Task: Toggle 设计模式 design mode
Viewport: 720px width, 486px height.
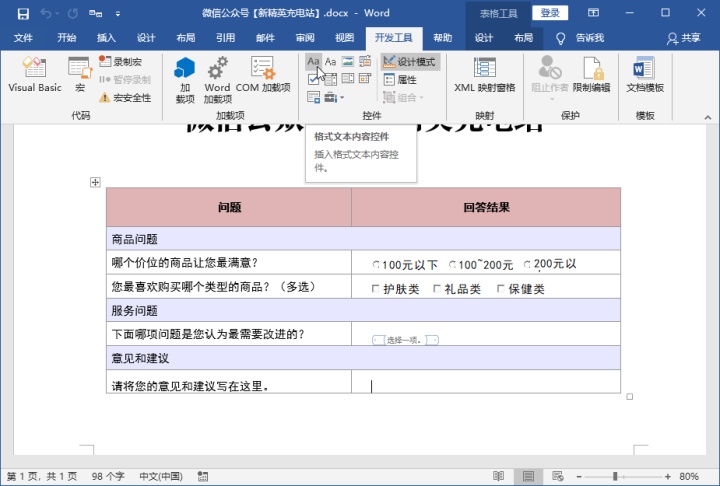Action: [410, 62]
